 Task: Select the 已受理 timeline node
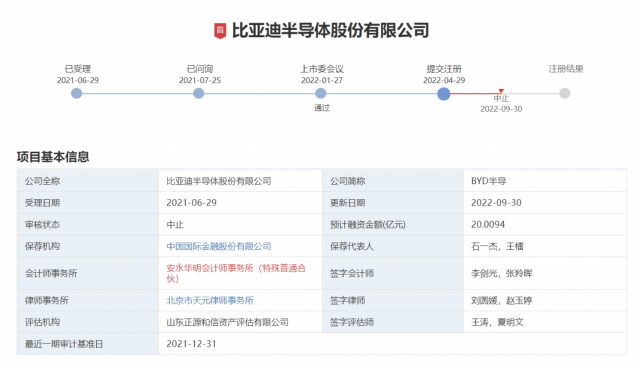pyautogui.click(x=76, y=93)
